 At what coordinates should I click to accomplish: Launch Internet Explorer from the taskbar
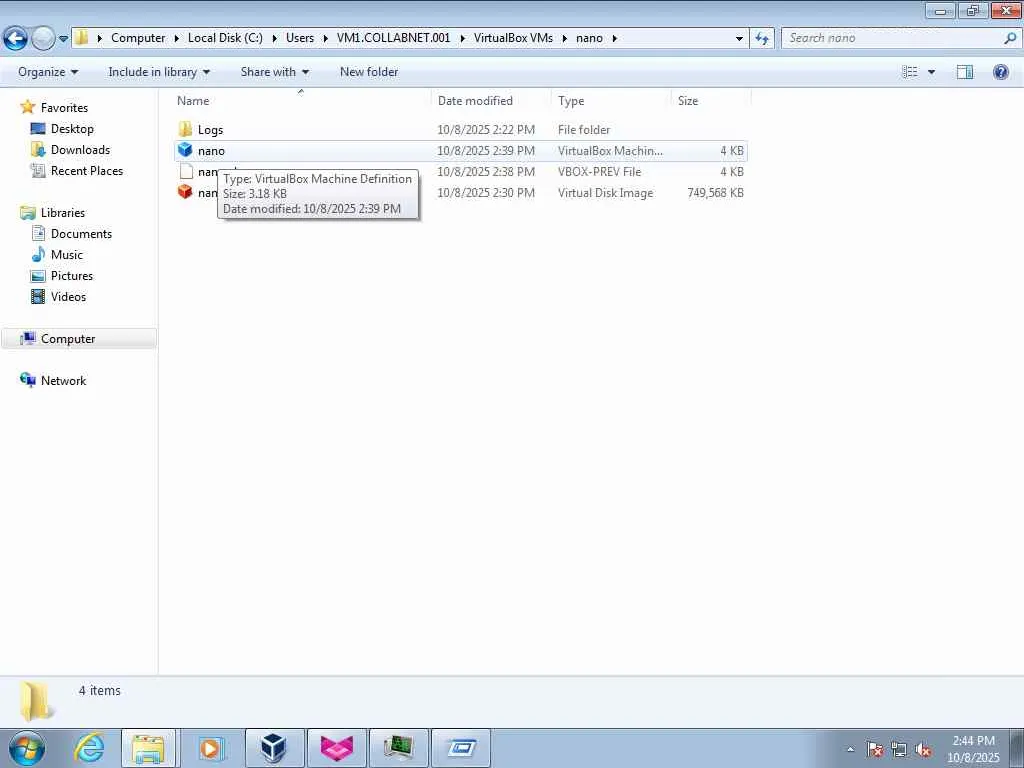(89, 748)
